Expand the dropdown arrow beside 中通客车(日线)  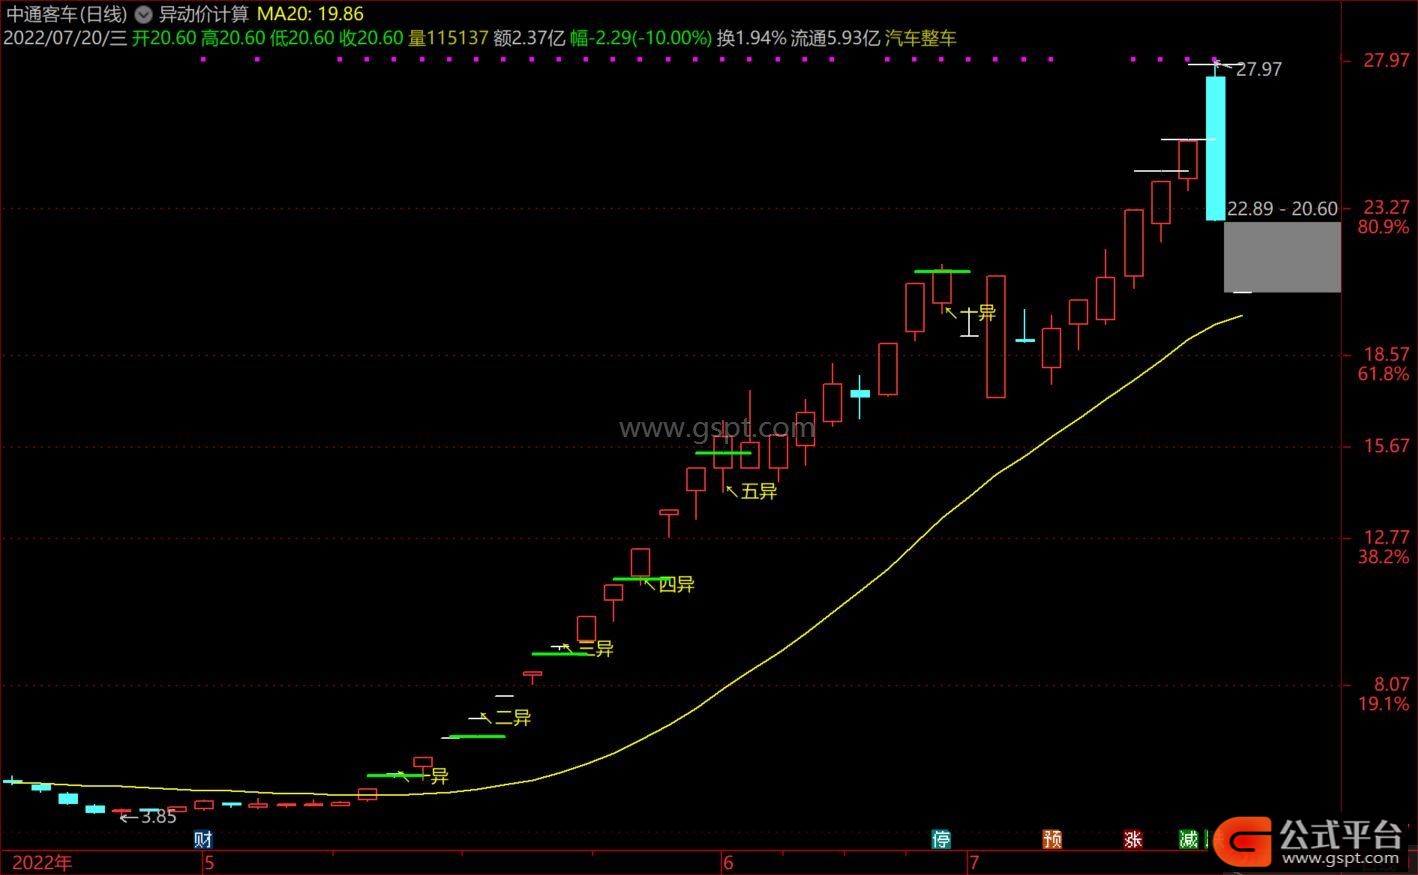click(x=143, y=15)
